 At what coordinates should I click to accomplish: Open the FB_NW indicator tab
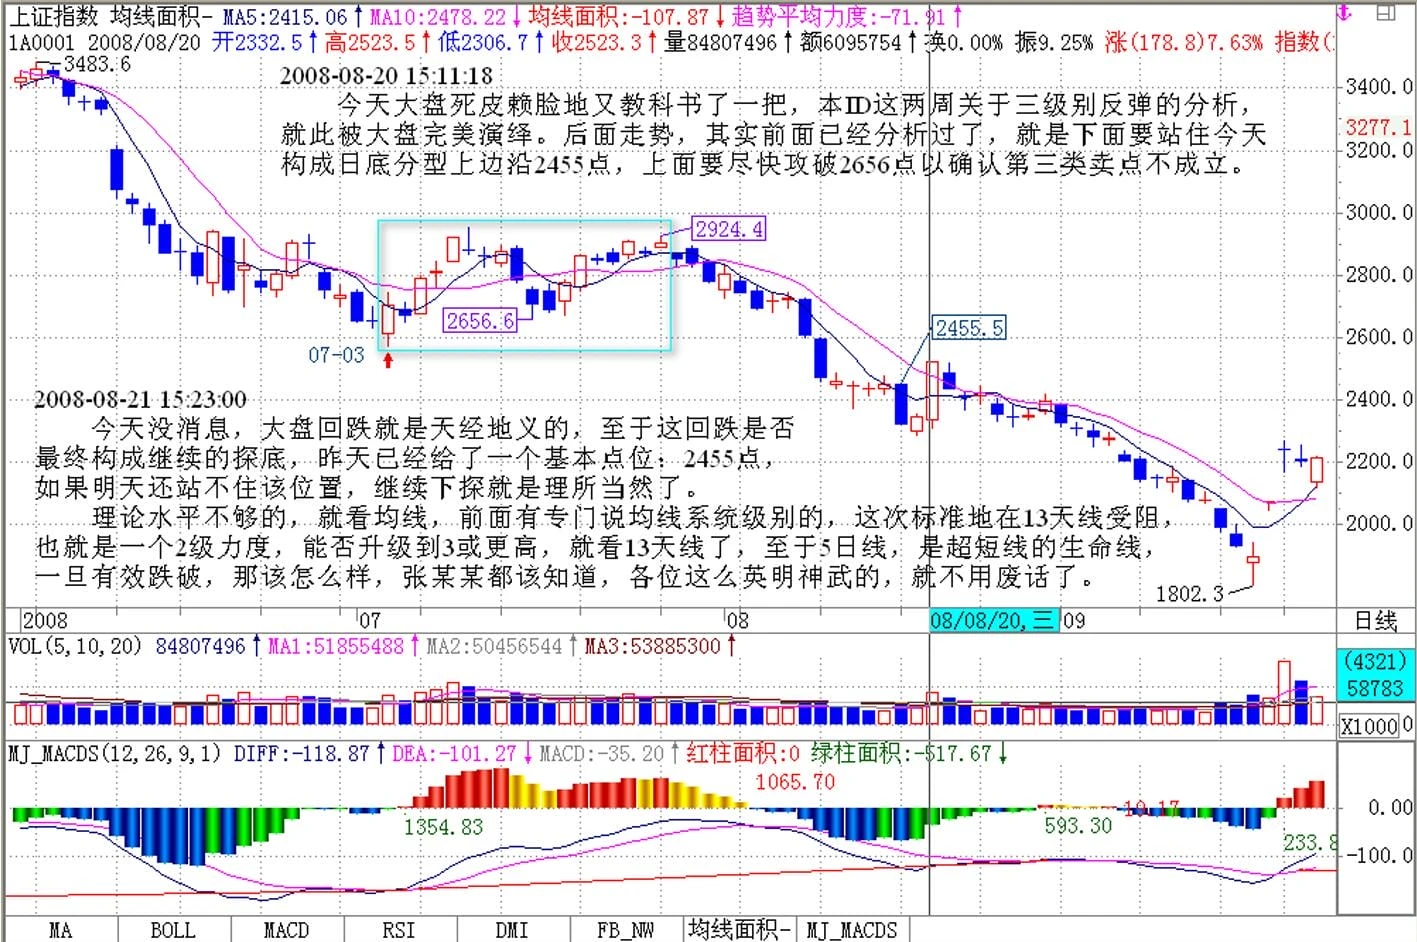click(625, 930)
